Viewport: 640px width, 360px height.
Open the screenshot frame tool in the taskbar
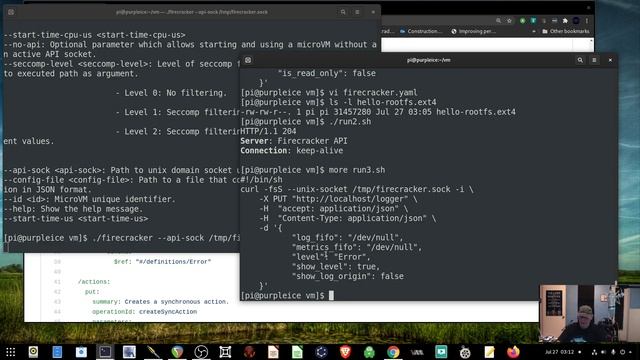pos(225,352)
